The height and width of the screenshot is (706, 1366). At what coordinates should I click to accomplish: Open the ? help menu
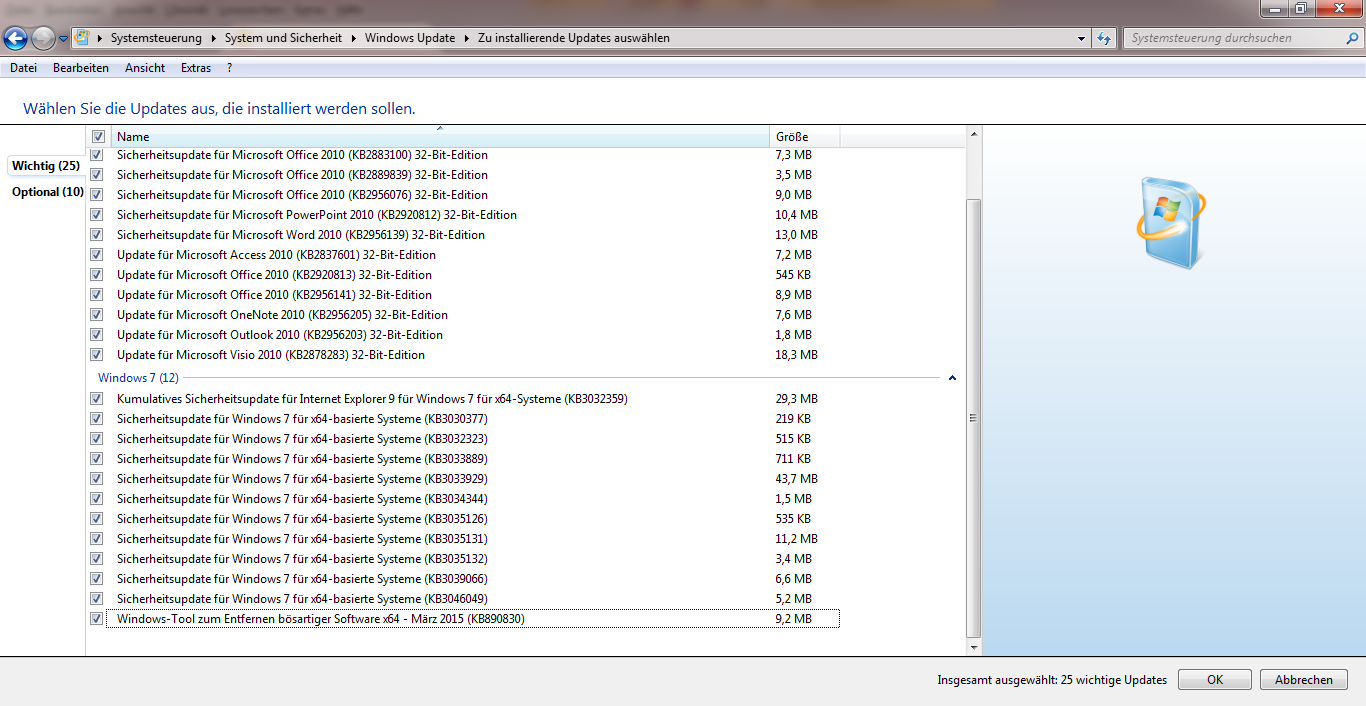(229, 68)
